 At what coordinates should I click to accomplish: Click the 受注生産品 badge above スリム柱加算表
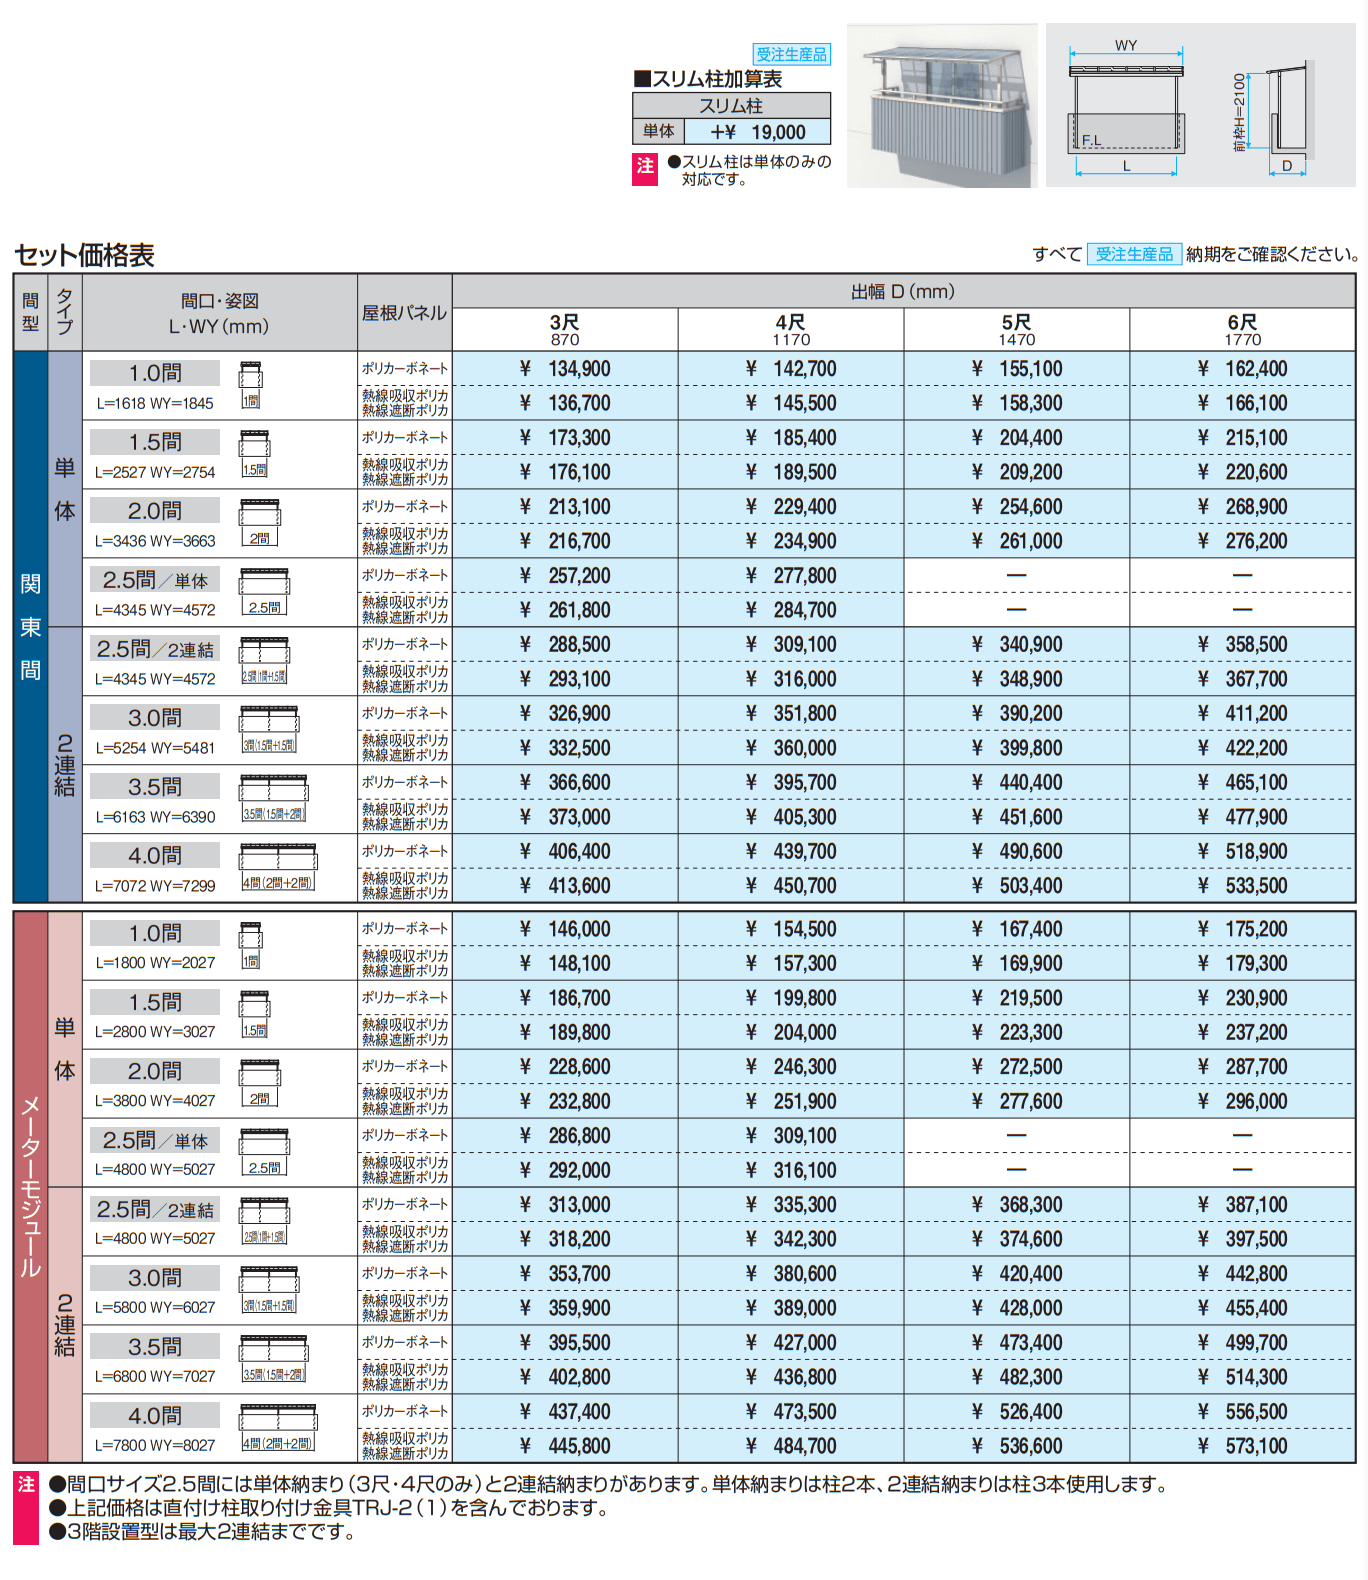coord(791,54)
